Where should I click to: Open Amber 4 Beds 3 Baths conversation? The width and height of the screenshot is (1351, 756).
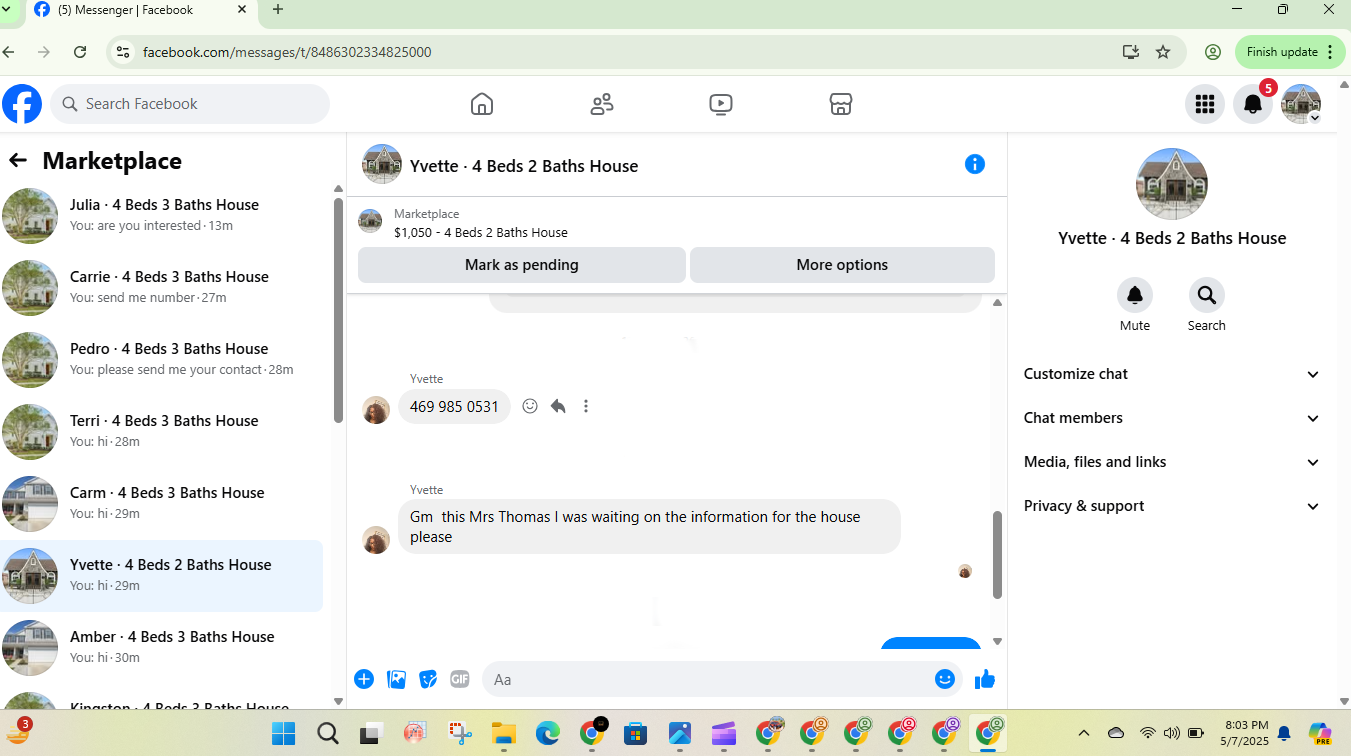pyautogui.click(x=162, y=647)
